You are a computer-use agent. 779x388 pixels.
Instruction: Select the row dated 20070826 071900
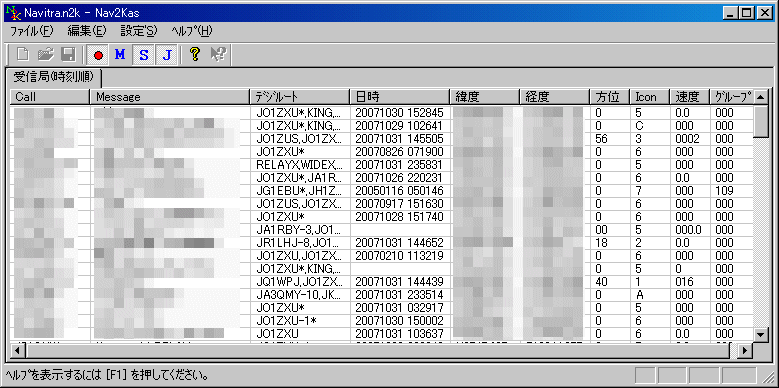pos(382,152)
